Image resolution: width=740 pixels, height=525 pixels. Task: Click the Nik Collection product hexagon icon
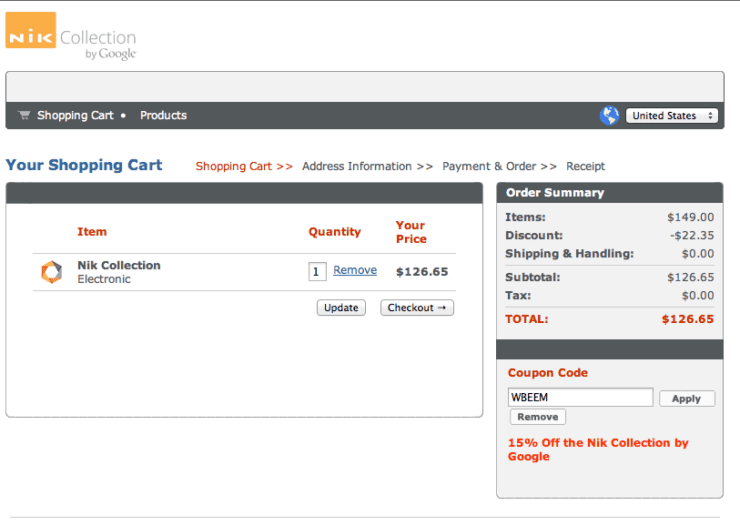[x=51, y=272]
